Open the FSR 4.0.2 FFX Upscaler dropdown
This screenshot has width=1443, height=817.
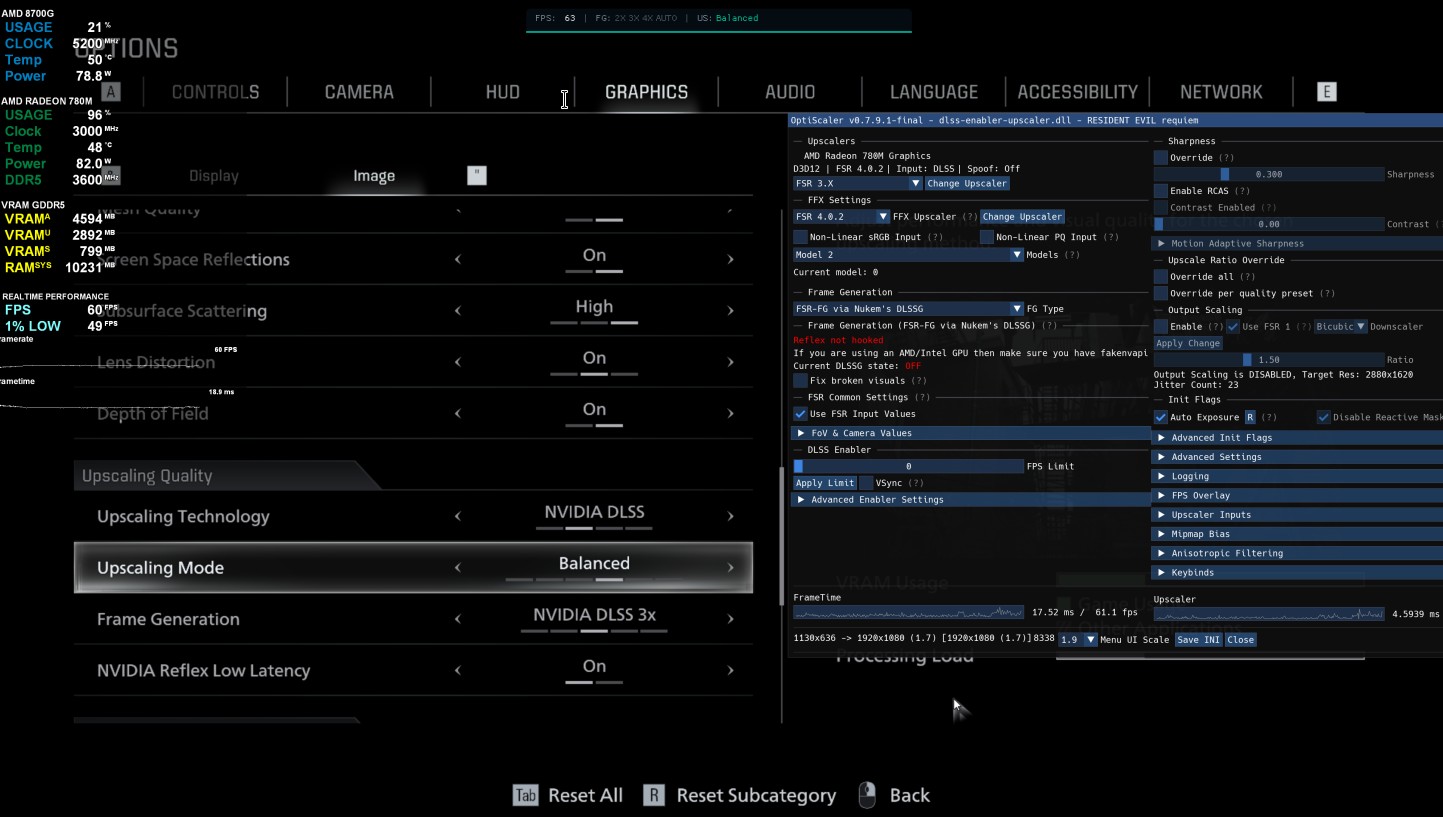click(x=841, y=217)
